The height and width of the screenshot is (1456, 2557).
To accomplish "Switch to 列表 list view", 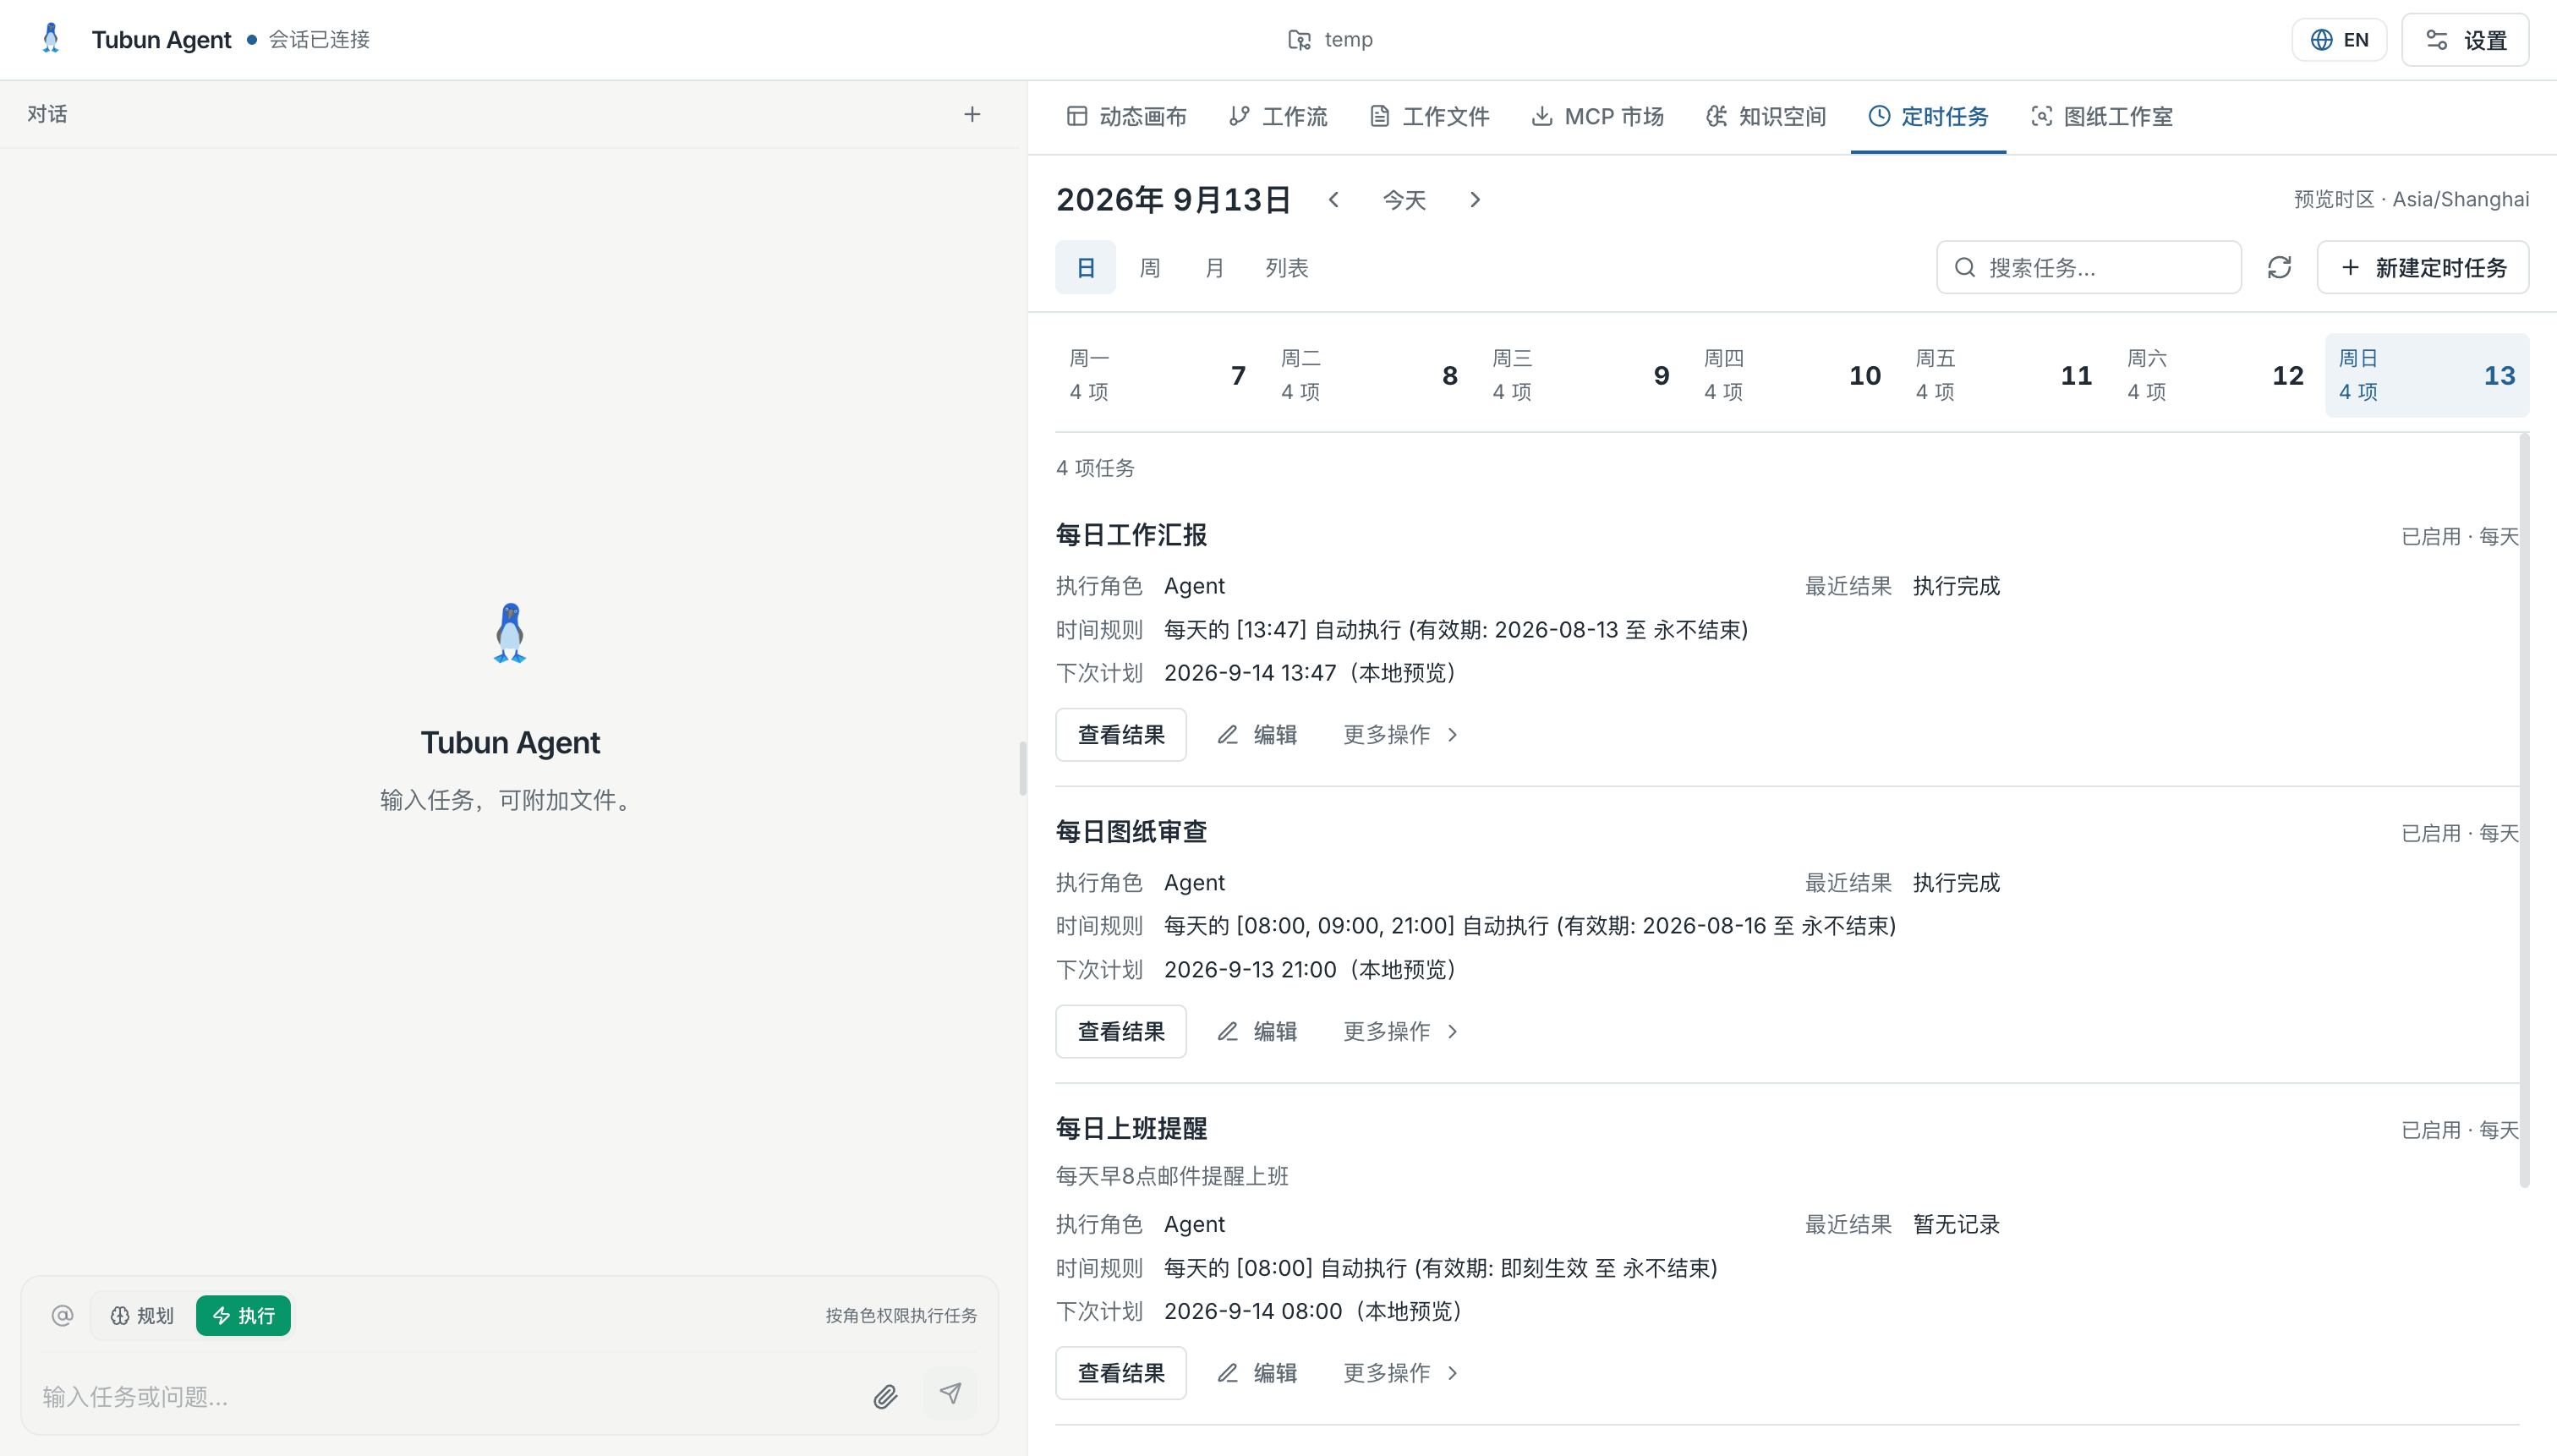I will (x=1286, y=267).
